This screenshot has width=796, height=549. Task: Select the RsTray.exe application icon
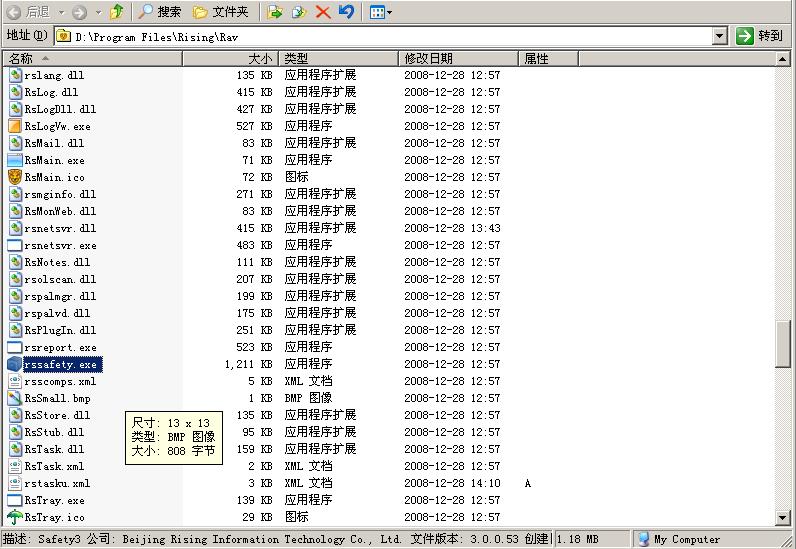coord(15,500)
